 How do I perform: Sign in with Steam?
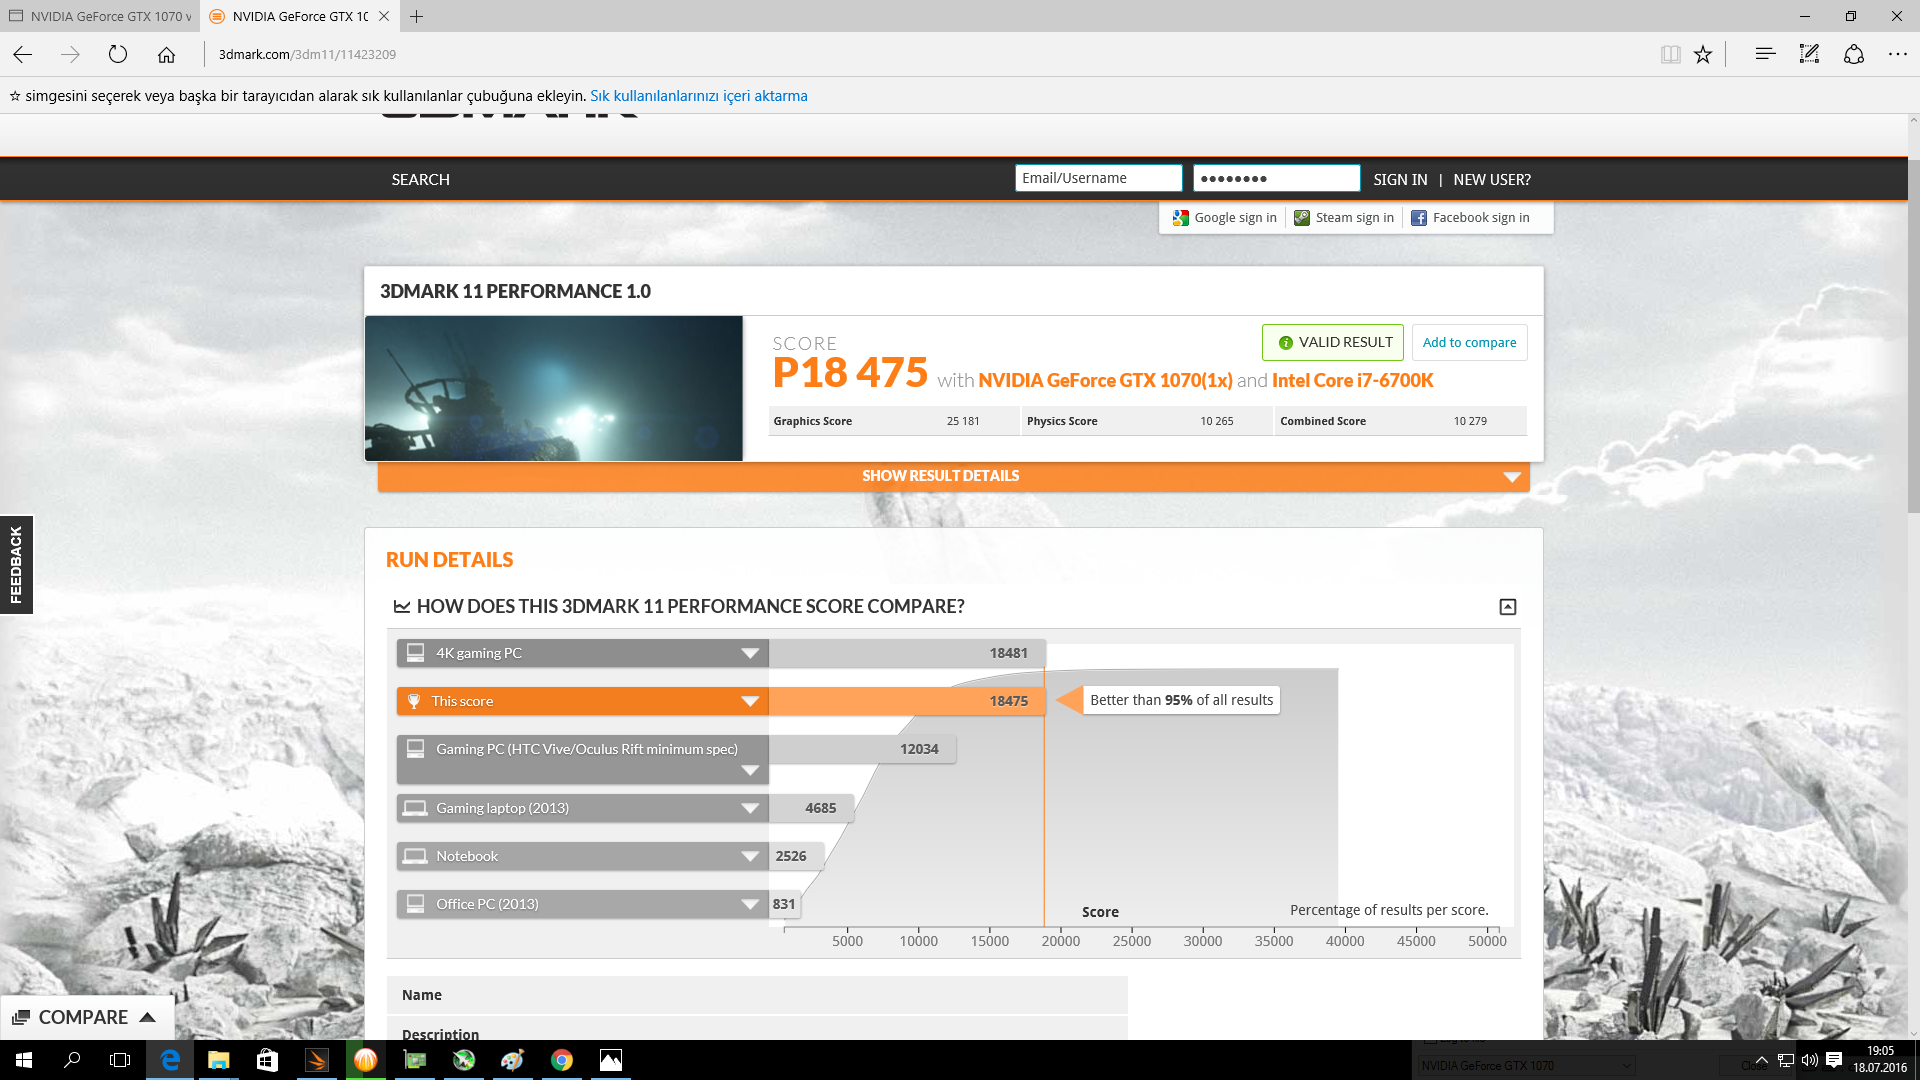[x=1343, y=218]
